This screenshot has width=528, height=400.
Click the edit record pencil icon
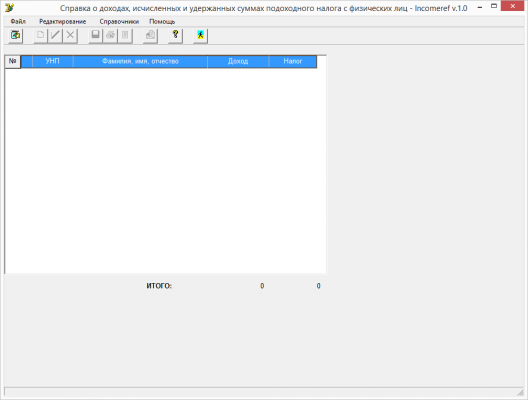pos(55,35)
